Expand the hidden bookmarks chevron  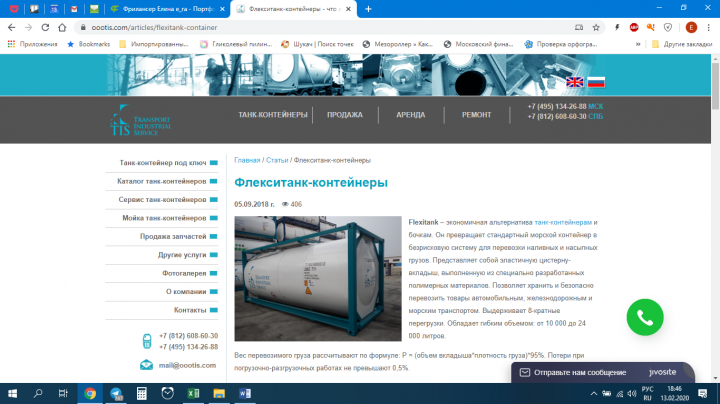638,44
